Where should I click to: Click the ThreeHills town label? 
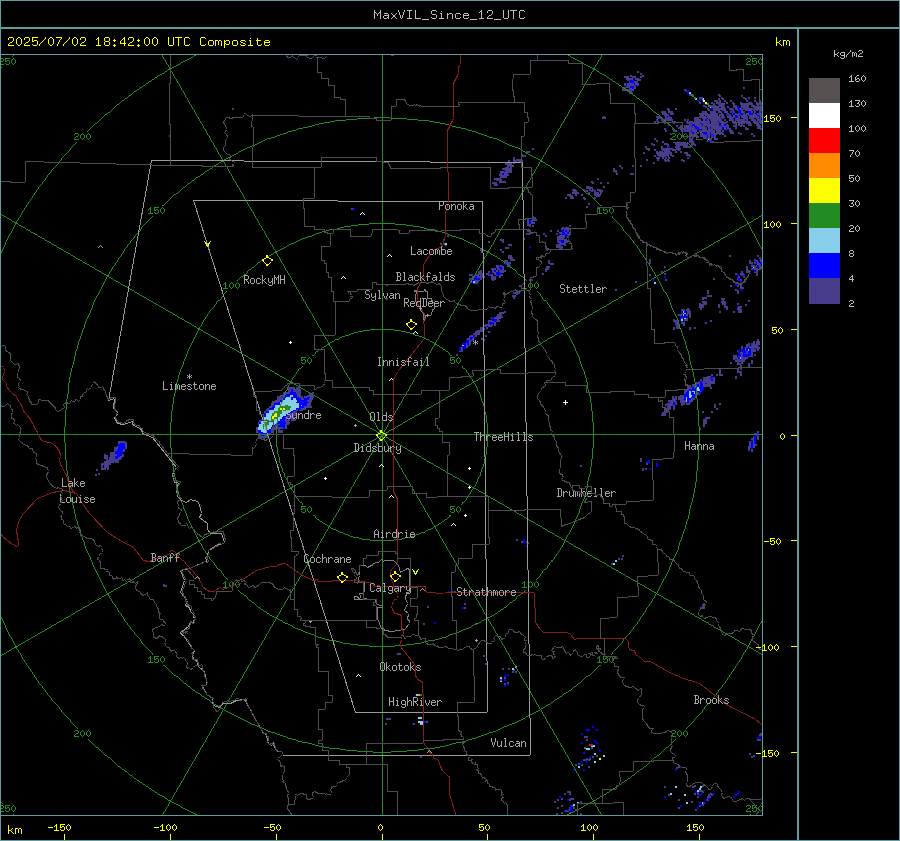click(x=503, y=437)
